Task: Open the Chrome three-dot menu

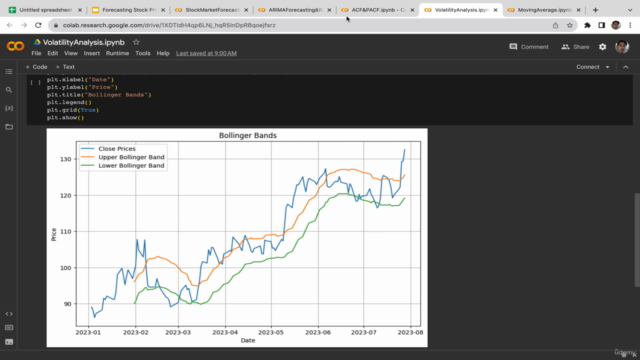Action: [x=631, y=25]
